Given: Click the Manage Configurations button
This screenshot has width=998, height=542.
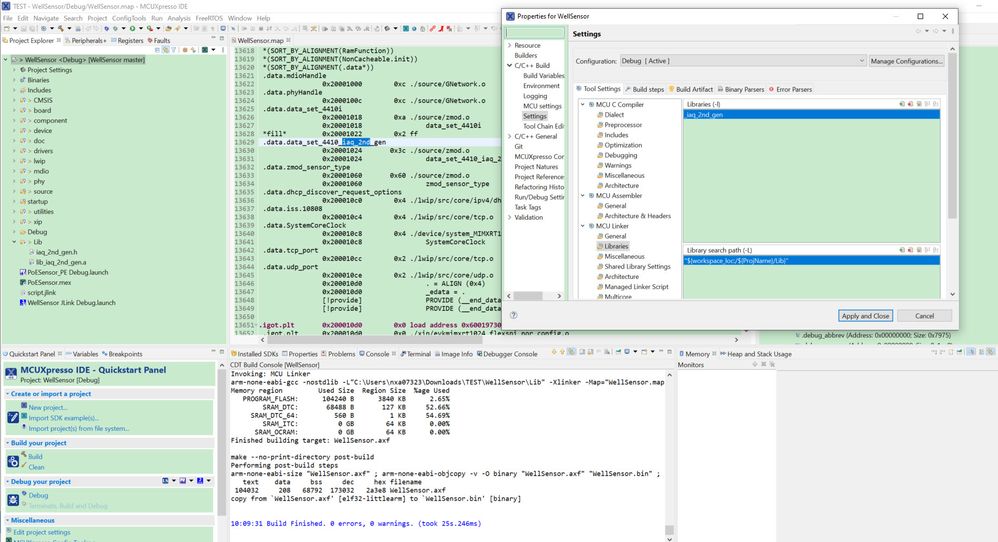Looking at the screenshot, I should pyautogui.click(x=906, y=61).
